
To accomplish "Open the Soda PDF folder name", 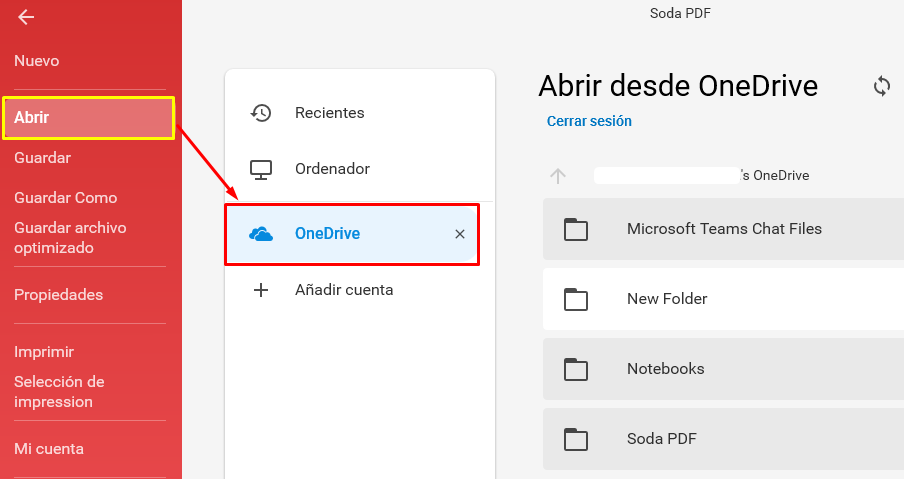I will [661, 439].
